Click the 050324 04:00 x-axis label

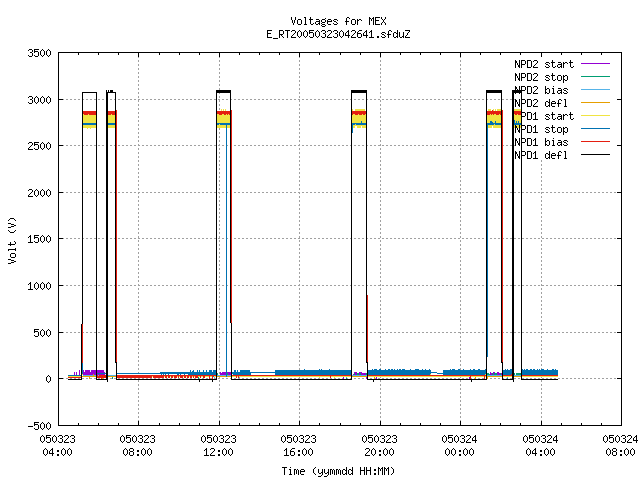540,446
